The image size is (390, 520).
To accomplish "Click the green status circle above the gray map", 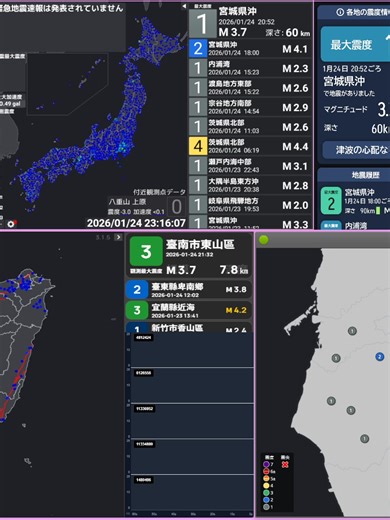I will (x=264, y=240).
